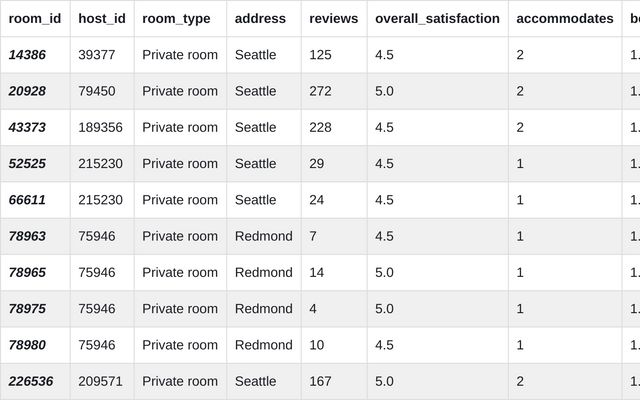
Task: Select host ID 39377 cell
Action: point(97,55)
